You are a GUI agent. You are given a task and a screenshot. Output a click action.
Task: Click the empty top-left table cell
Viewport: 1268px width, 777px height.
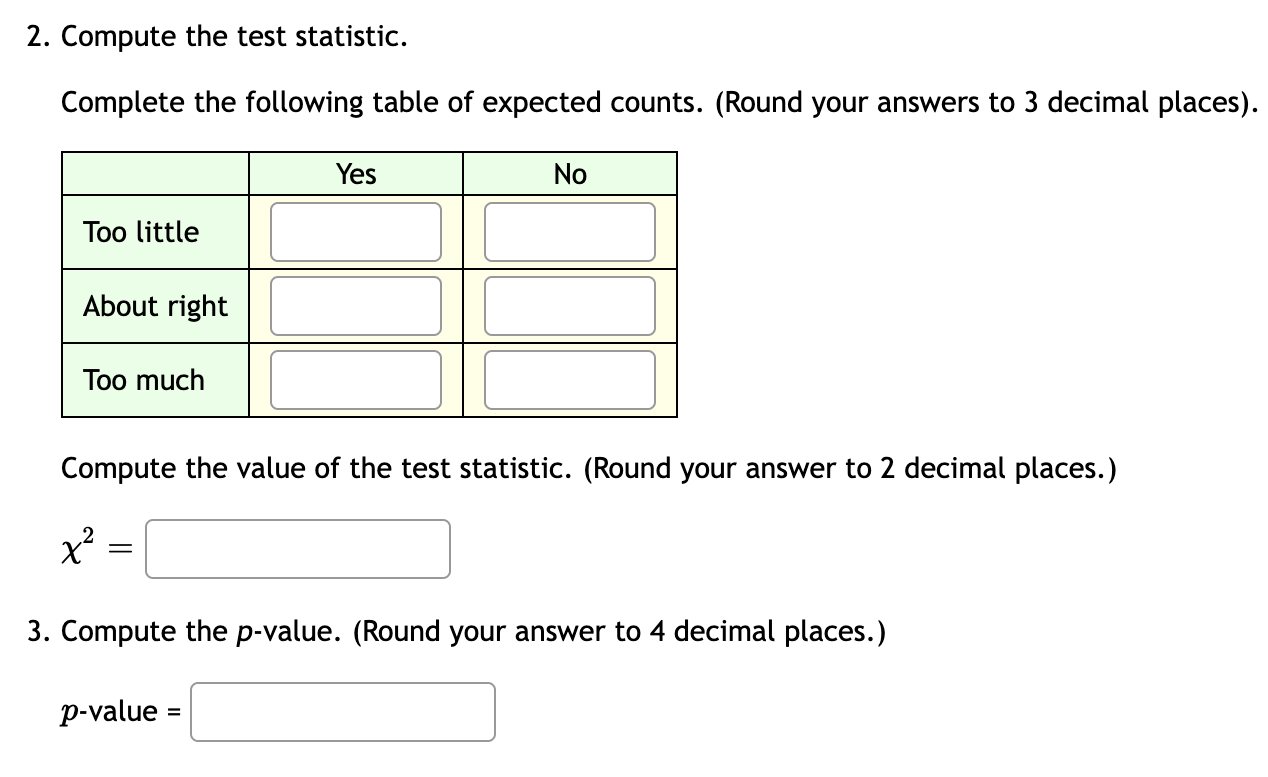[155, 173]
